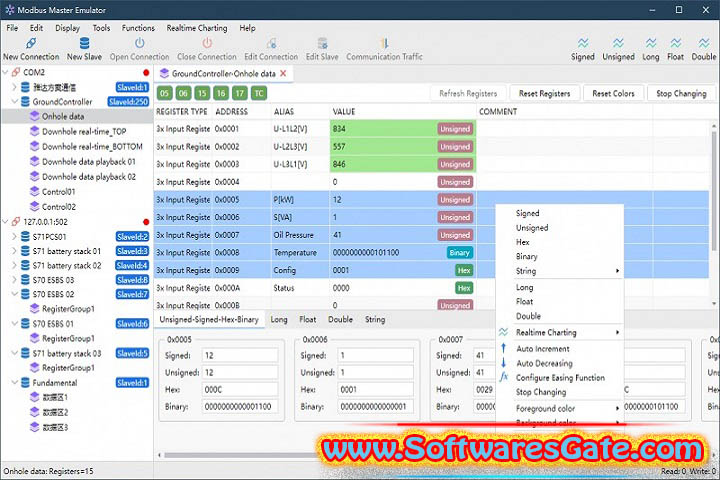The height and width of the screenshot is (480, 720).
Task: Click the Signed chart icon in toolbar
Action: (583, 43)
